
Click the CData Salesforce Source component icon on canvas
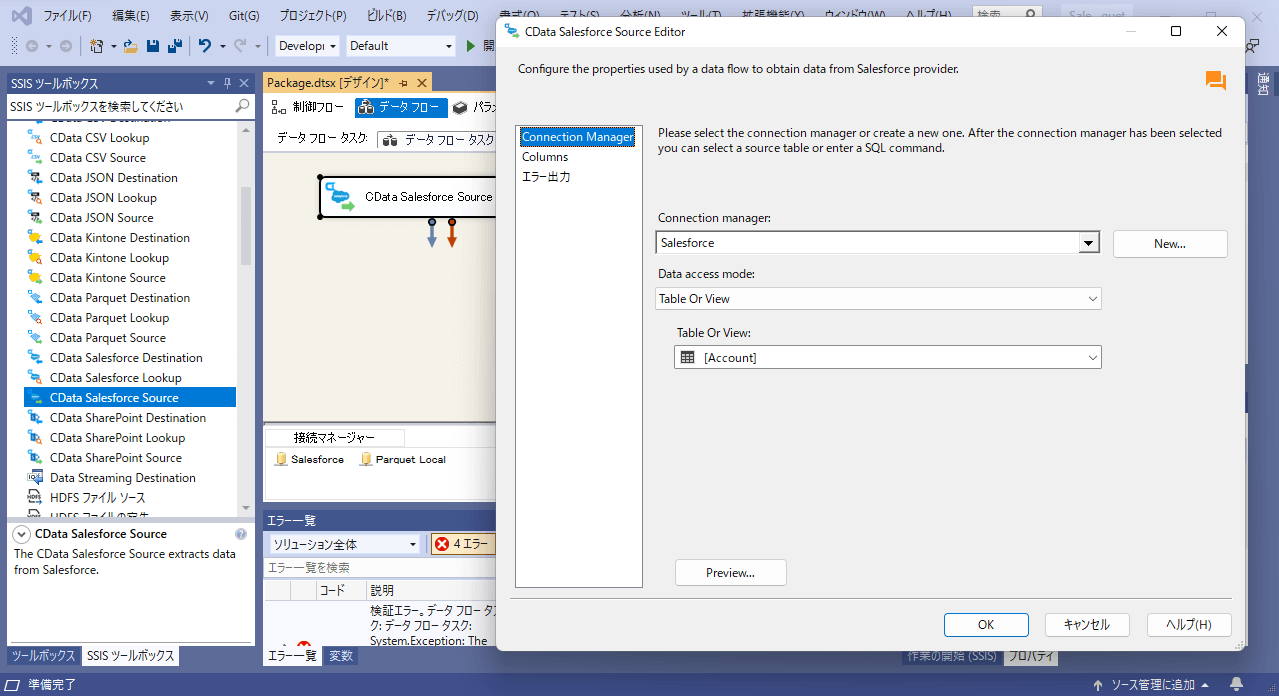pyautogui.click(x=342, y=197)
